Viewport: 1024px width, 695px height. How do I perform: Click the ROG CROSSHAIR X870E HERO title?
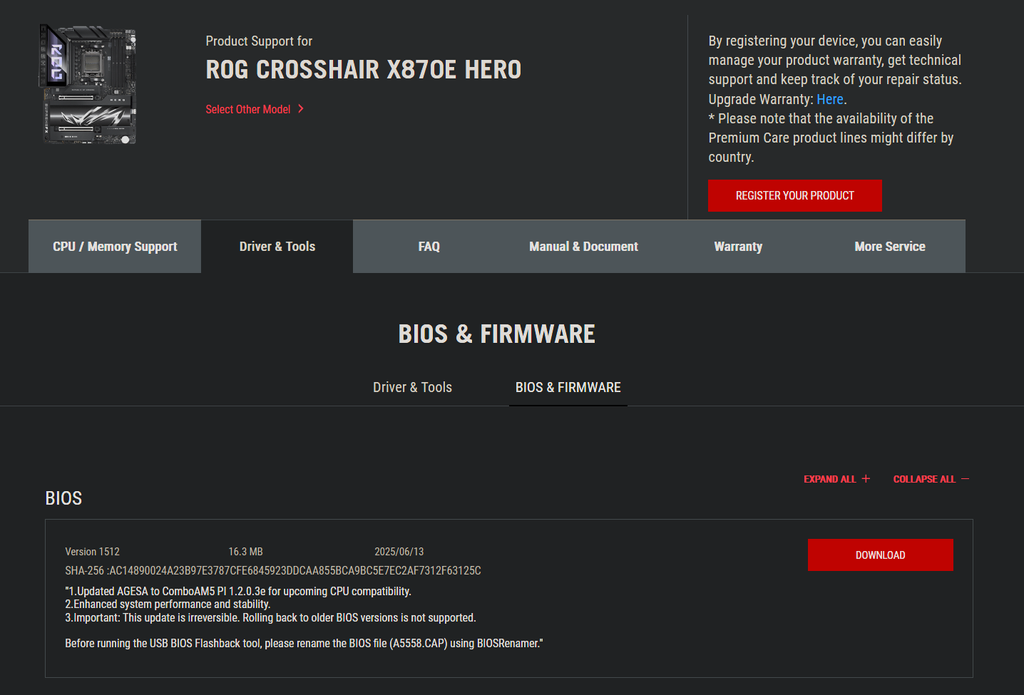363,69
